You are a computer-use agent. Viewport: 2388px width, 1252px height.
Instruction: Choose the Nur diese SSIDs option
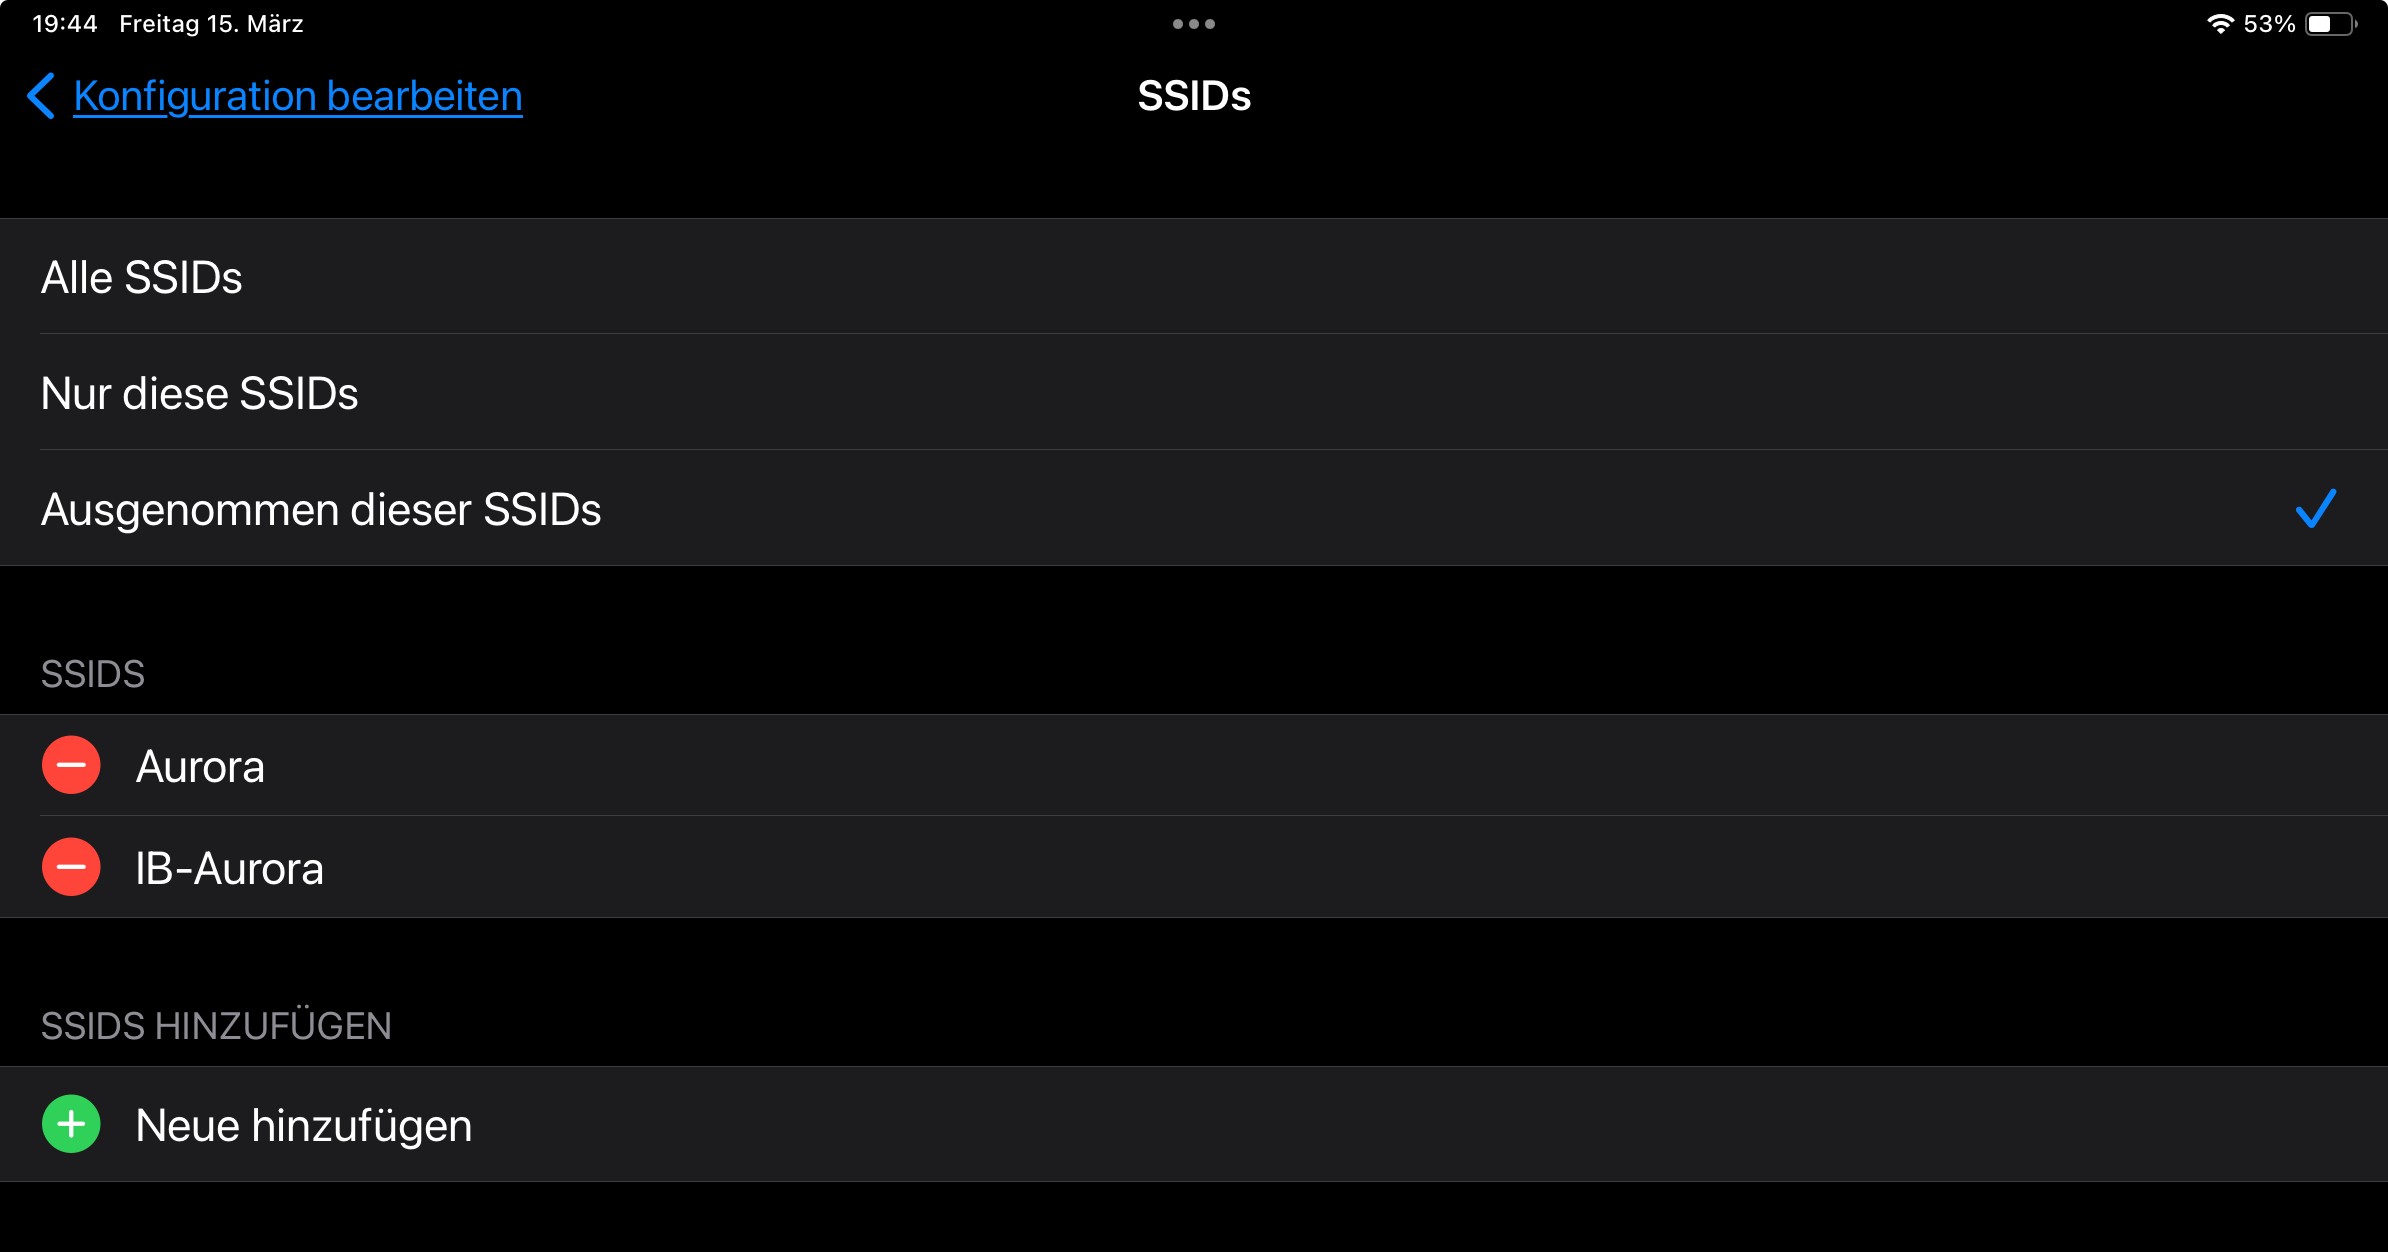[x=200, y=393]
